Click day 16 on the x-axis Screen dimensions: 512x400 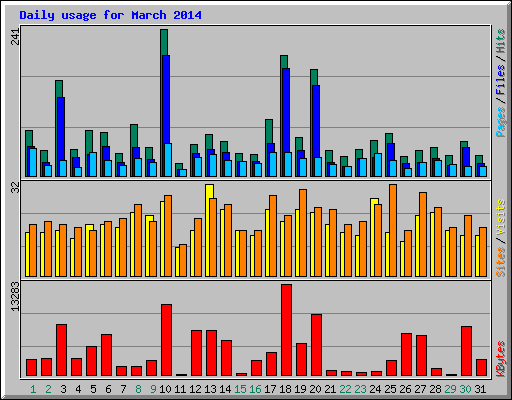click(255, 389)
